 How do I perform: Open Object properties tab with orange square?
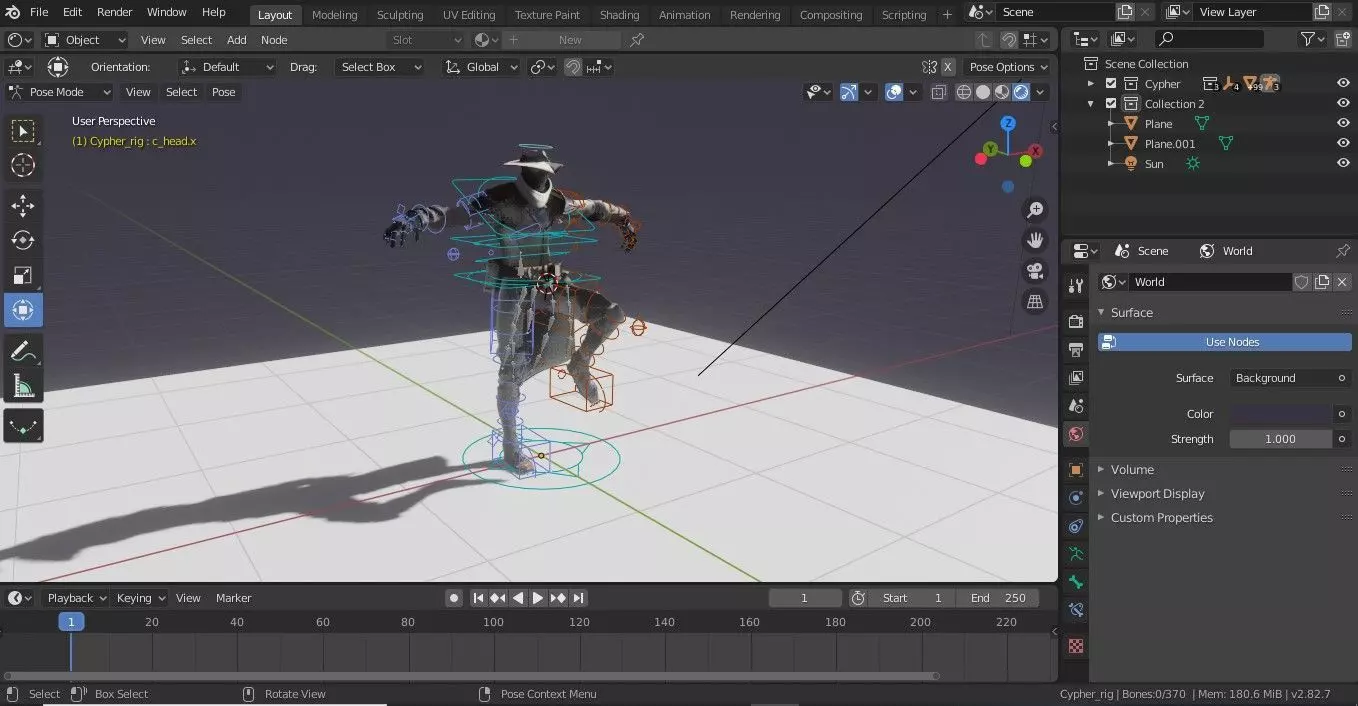pyautogui.click(x=1076, y=469)
